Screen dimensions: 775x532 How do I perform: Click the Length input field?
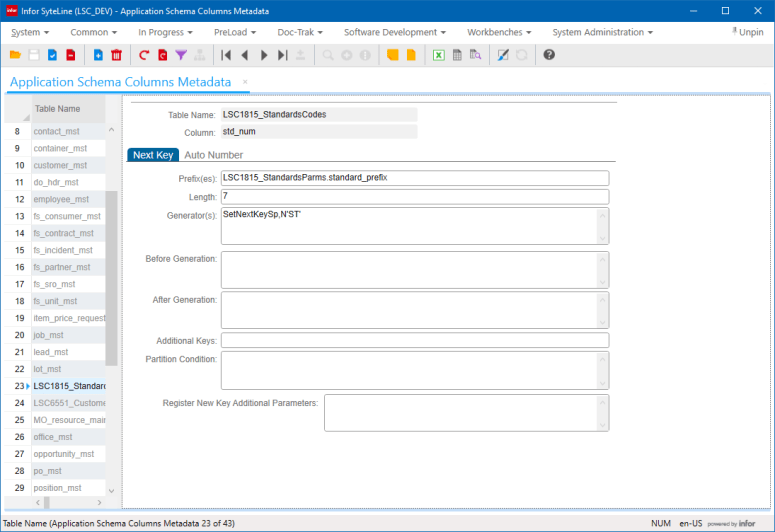pos(415,196)
